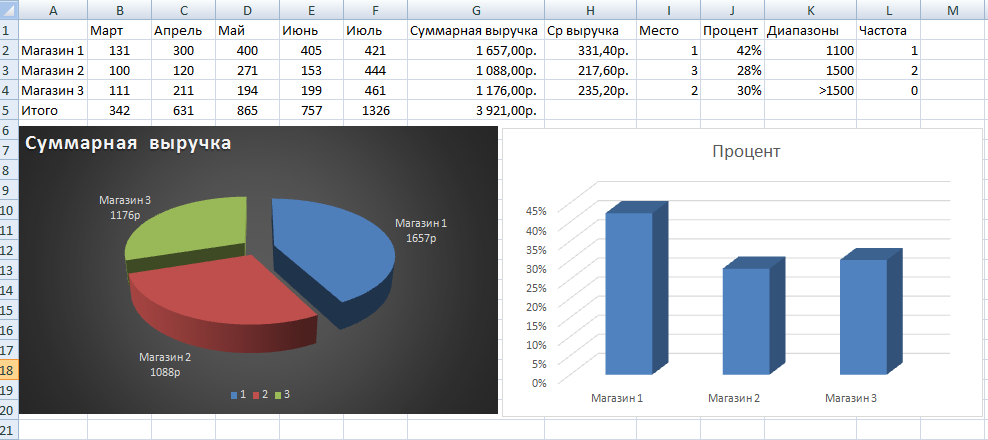
Task: Select column header G
Action: 476,10
